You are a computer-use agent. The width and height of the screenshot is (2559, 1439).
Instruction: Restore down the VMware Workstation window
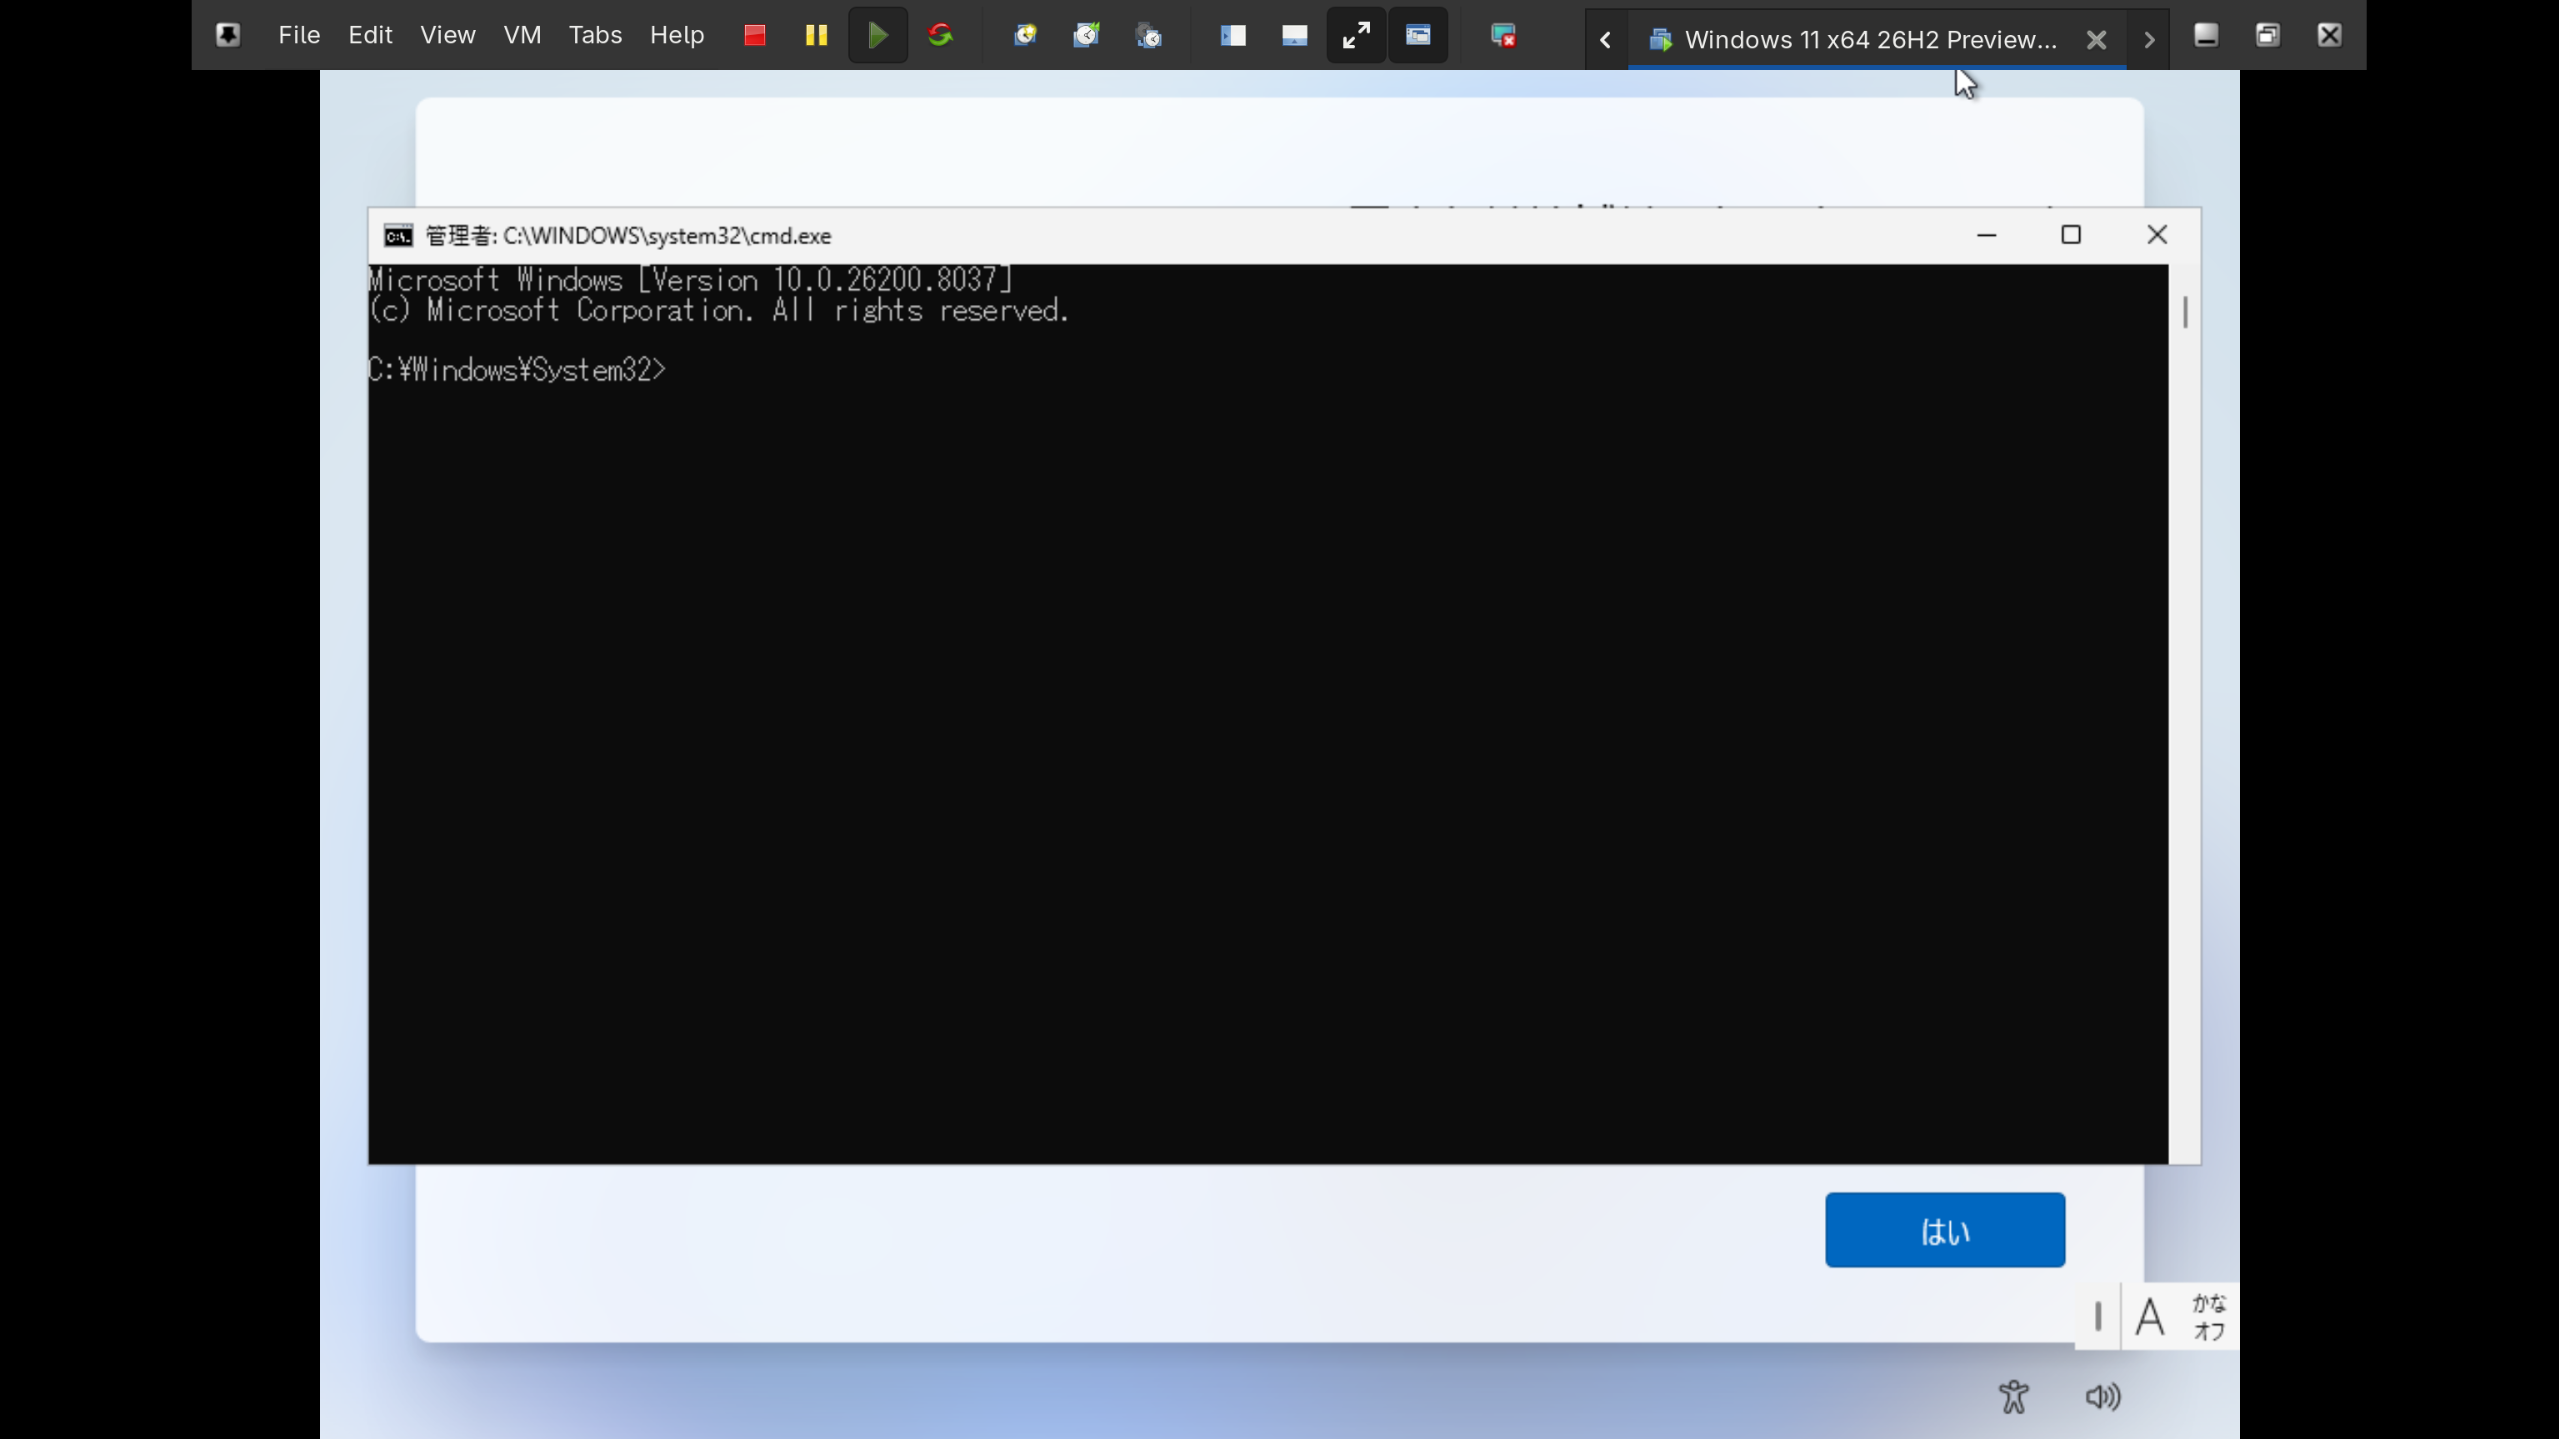(2268, 35)
